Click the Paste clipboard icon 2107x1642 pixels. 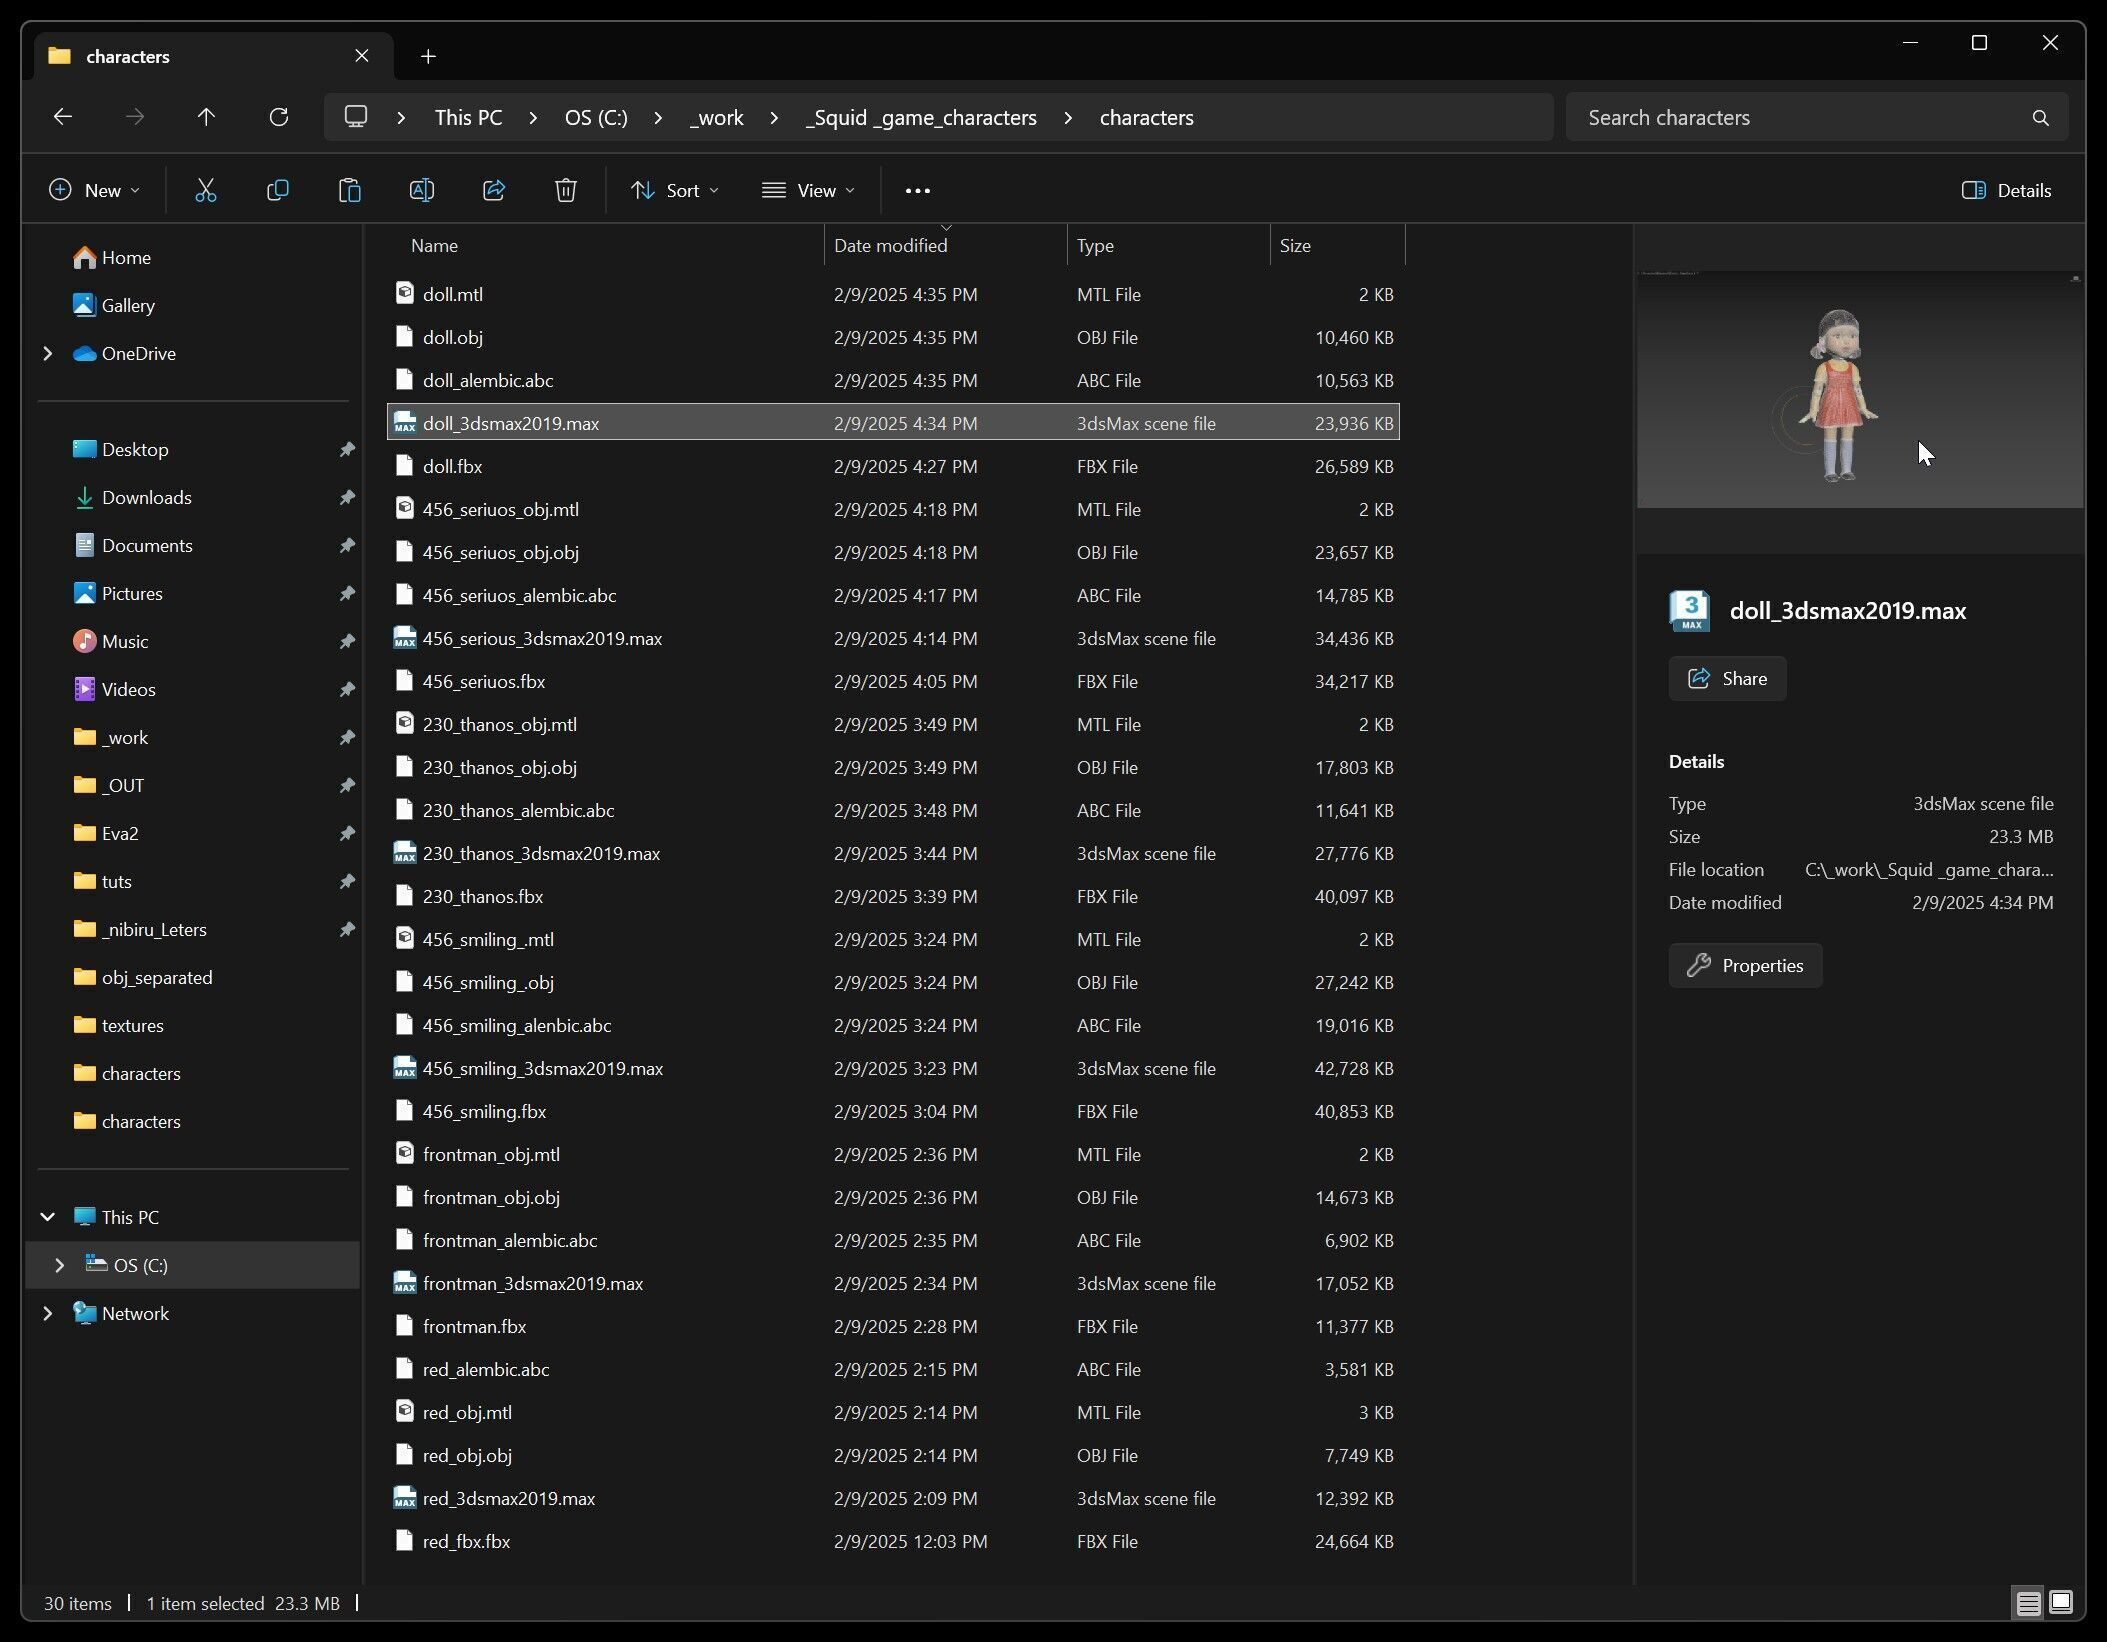coord(349,190)
